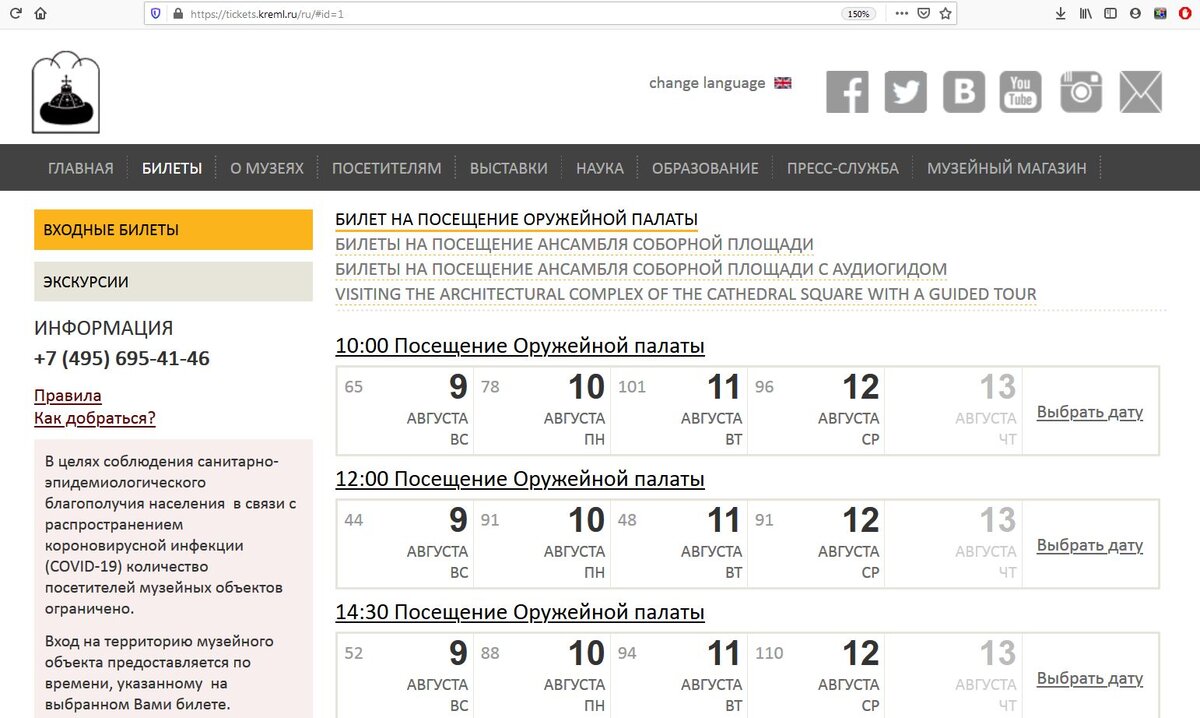1200x718 pixels.
Task: Open the О МУЗЕЯХ menu item
Action: [267, 168]
